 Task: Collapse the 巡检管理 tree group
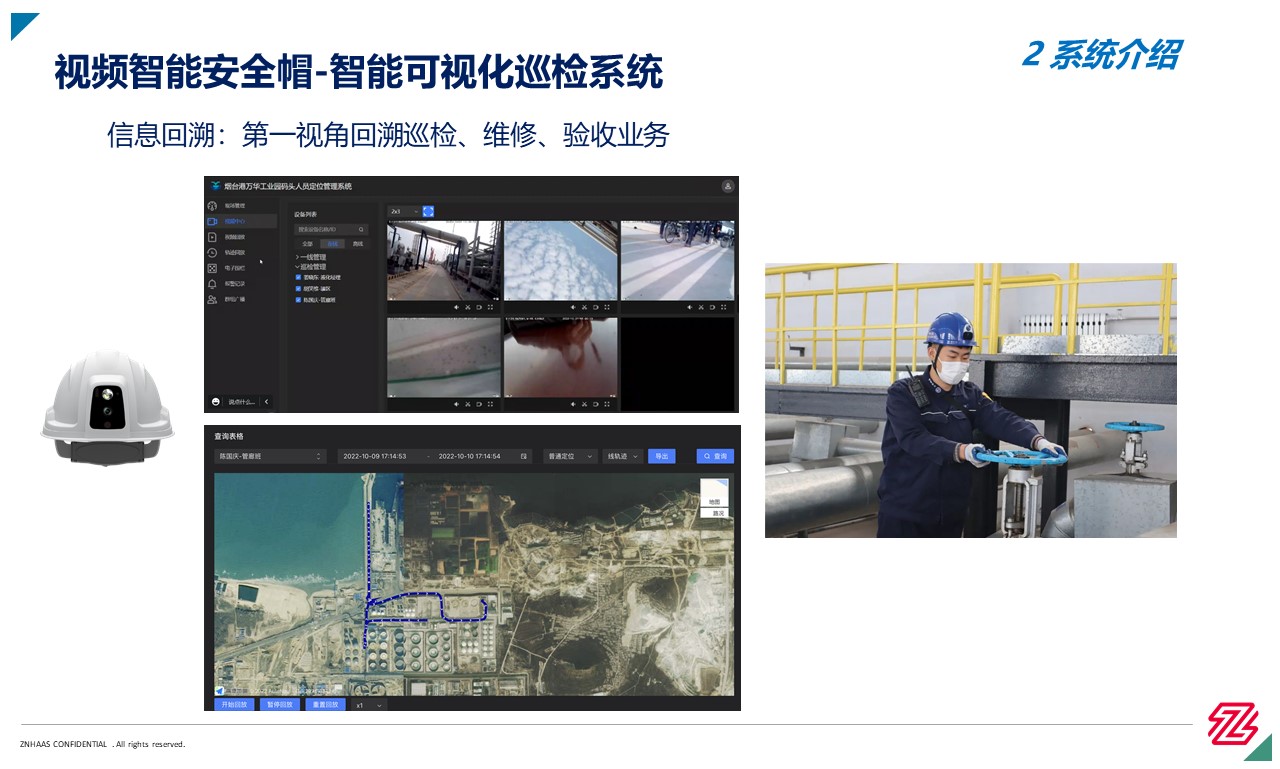tap(298, 267)
